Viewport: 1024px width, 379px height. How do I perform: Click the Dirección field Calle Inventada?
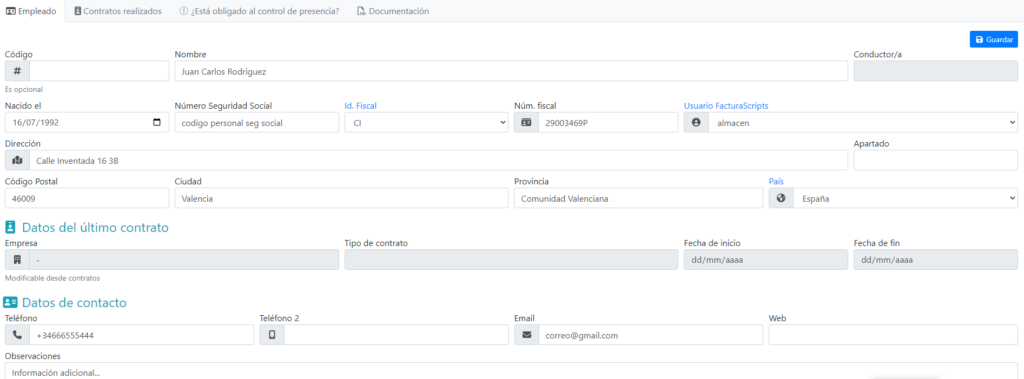click(x=439, y=160)
